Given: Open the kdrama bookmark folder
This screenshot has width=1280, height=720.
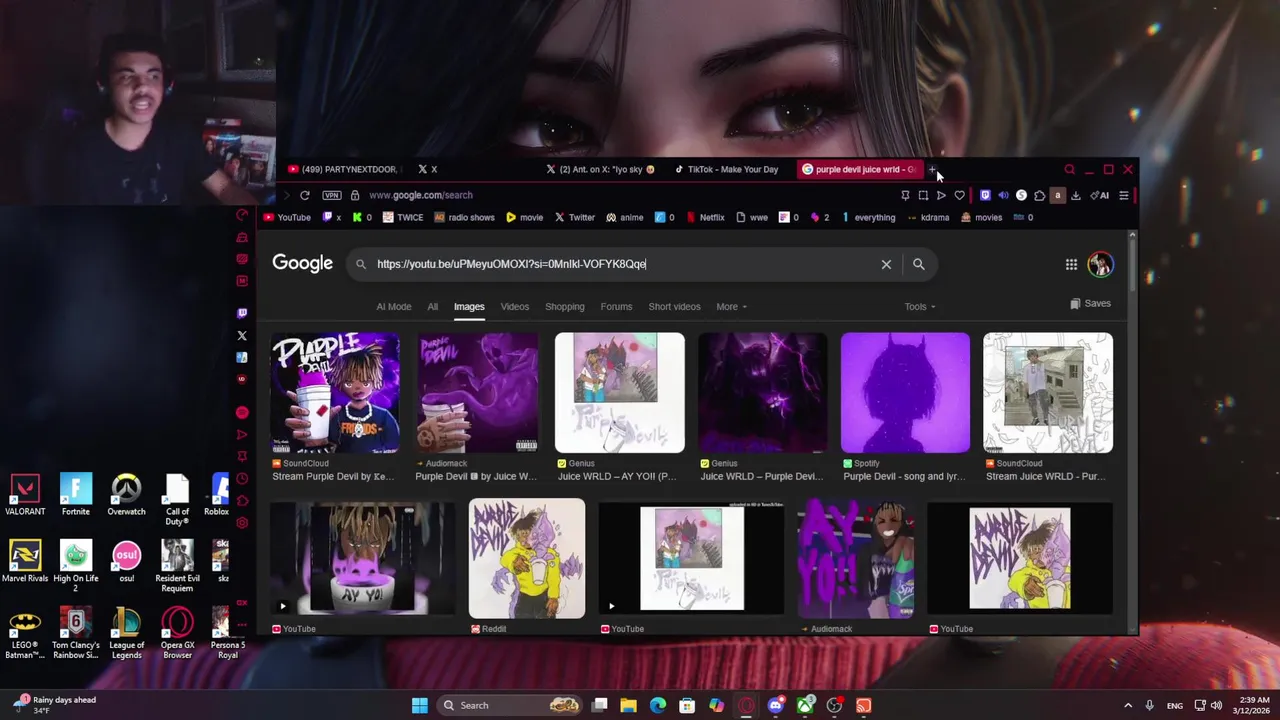Looking at the screenshot, I should coord(927,217).
